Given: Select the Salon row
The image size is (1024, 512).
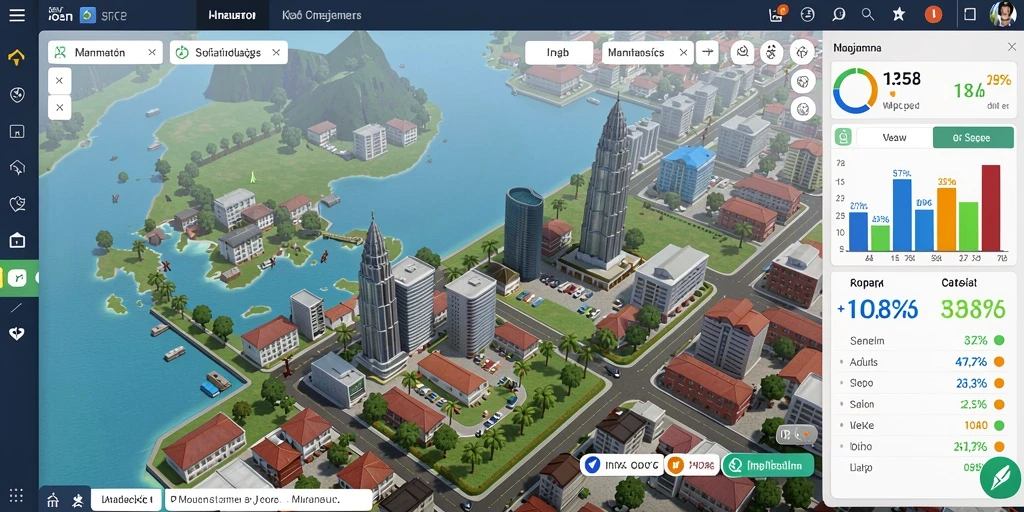Looking at the screenshot, I should pyautogui.click(x=924, y=404).
